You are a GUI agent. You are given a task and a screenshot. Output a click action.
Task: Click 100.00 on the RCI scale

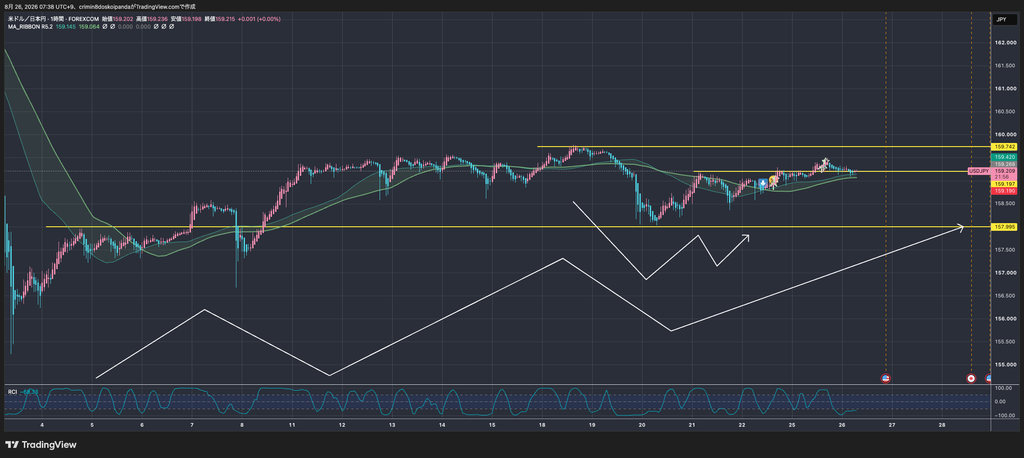click(1004, 388)
